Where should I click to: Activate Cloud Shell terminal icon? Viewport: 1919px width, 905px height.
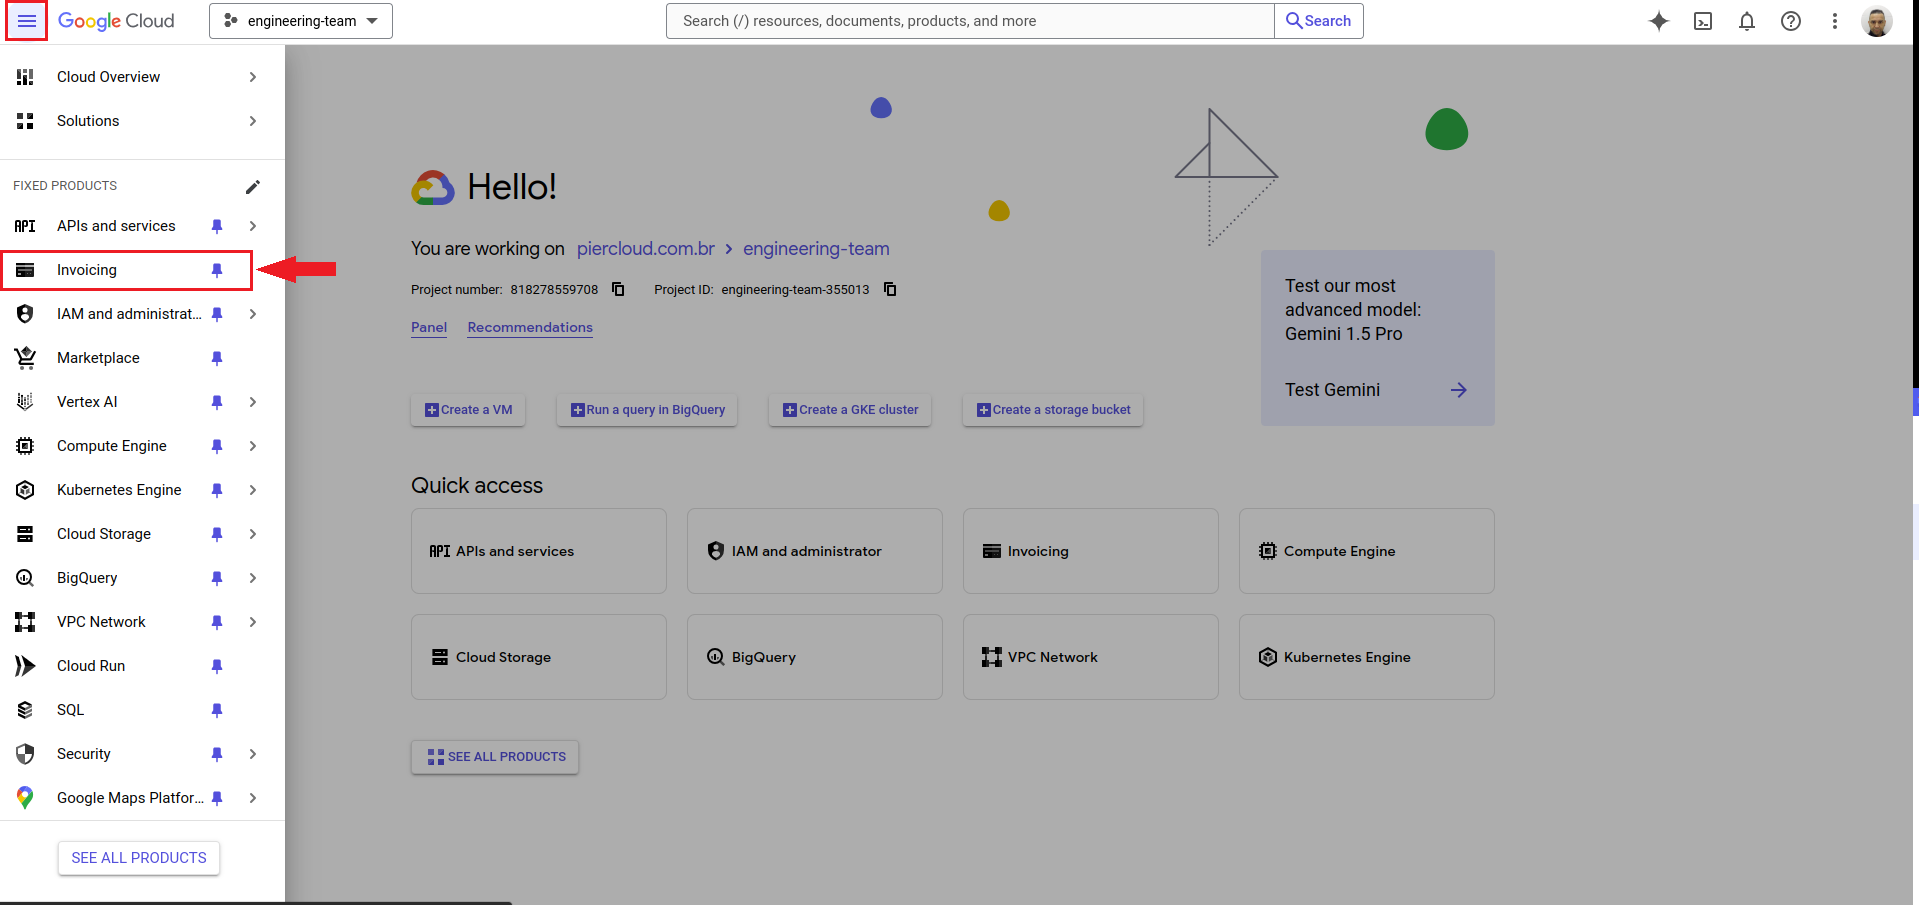coord(1703,21)
